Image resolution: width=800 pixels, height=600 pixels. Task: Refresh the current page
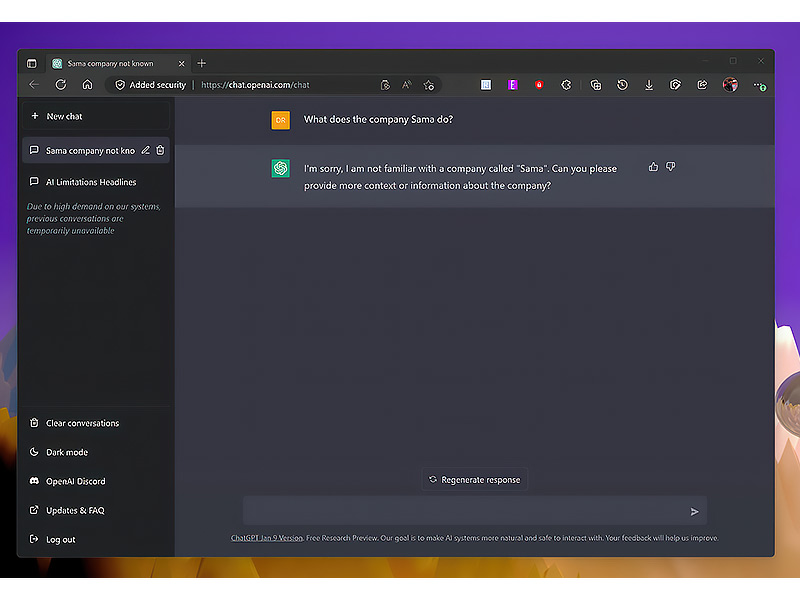(61, 85)
